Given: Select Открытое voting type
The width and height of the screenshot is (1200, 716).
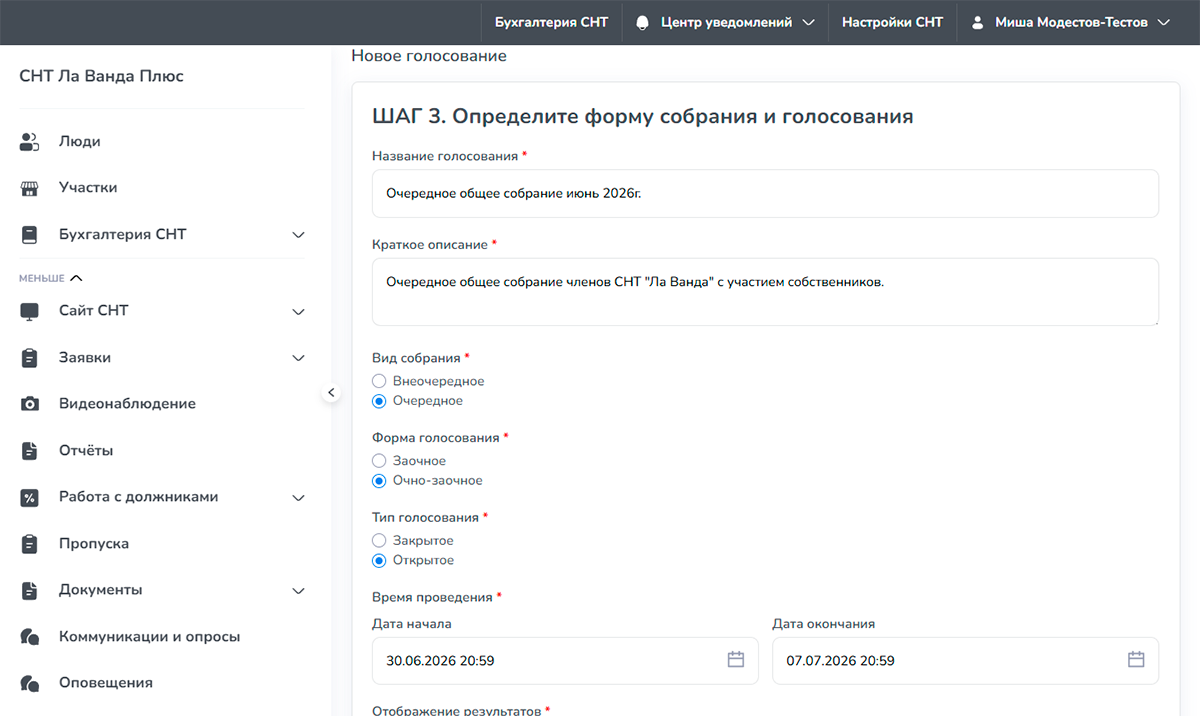Looking at the screenshot, I should (378, 561).
